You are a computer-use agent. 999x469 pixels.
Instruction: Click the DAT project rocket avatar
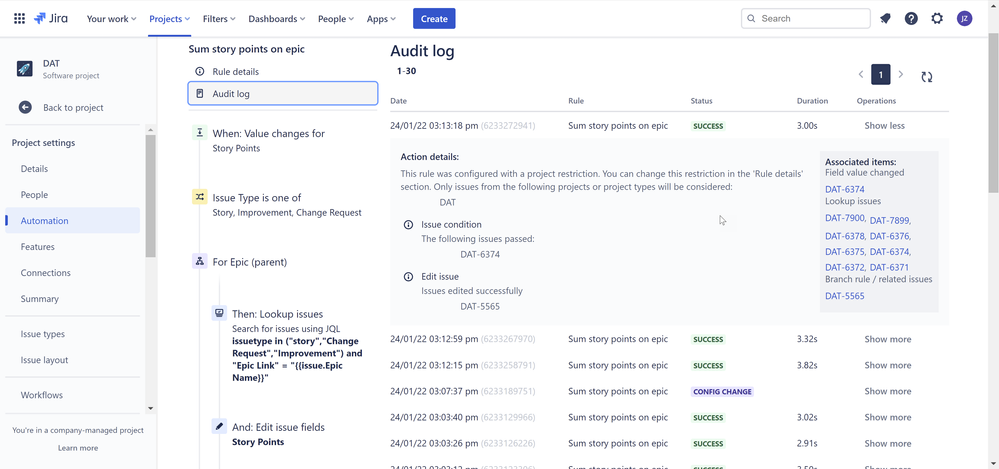[25, 69]
